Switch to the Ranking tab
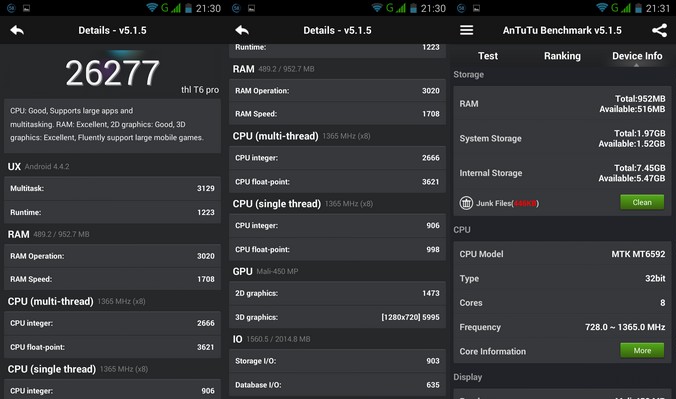Image resolution: width=676 pixels, height=399 pixels. [562, 56]
